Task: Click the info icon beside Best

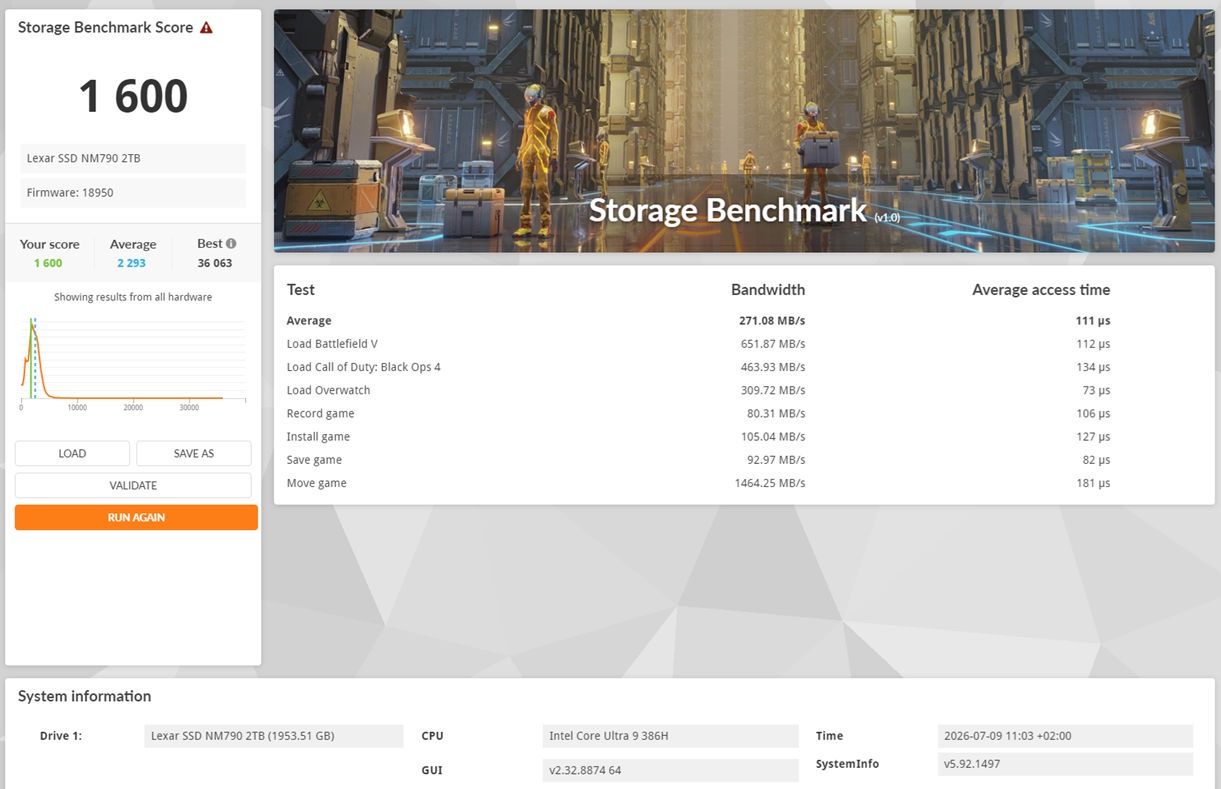Action: tap(231, 243)
